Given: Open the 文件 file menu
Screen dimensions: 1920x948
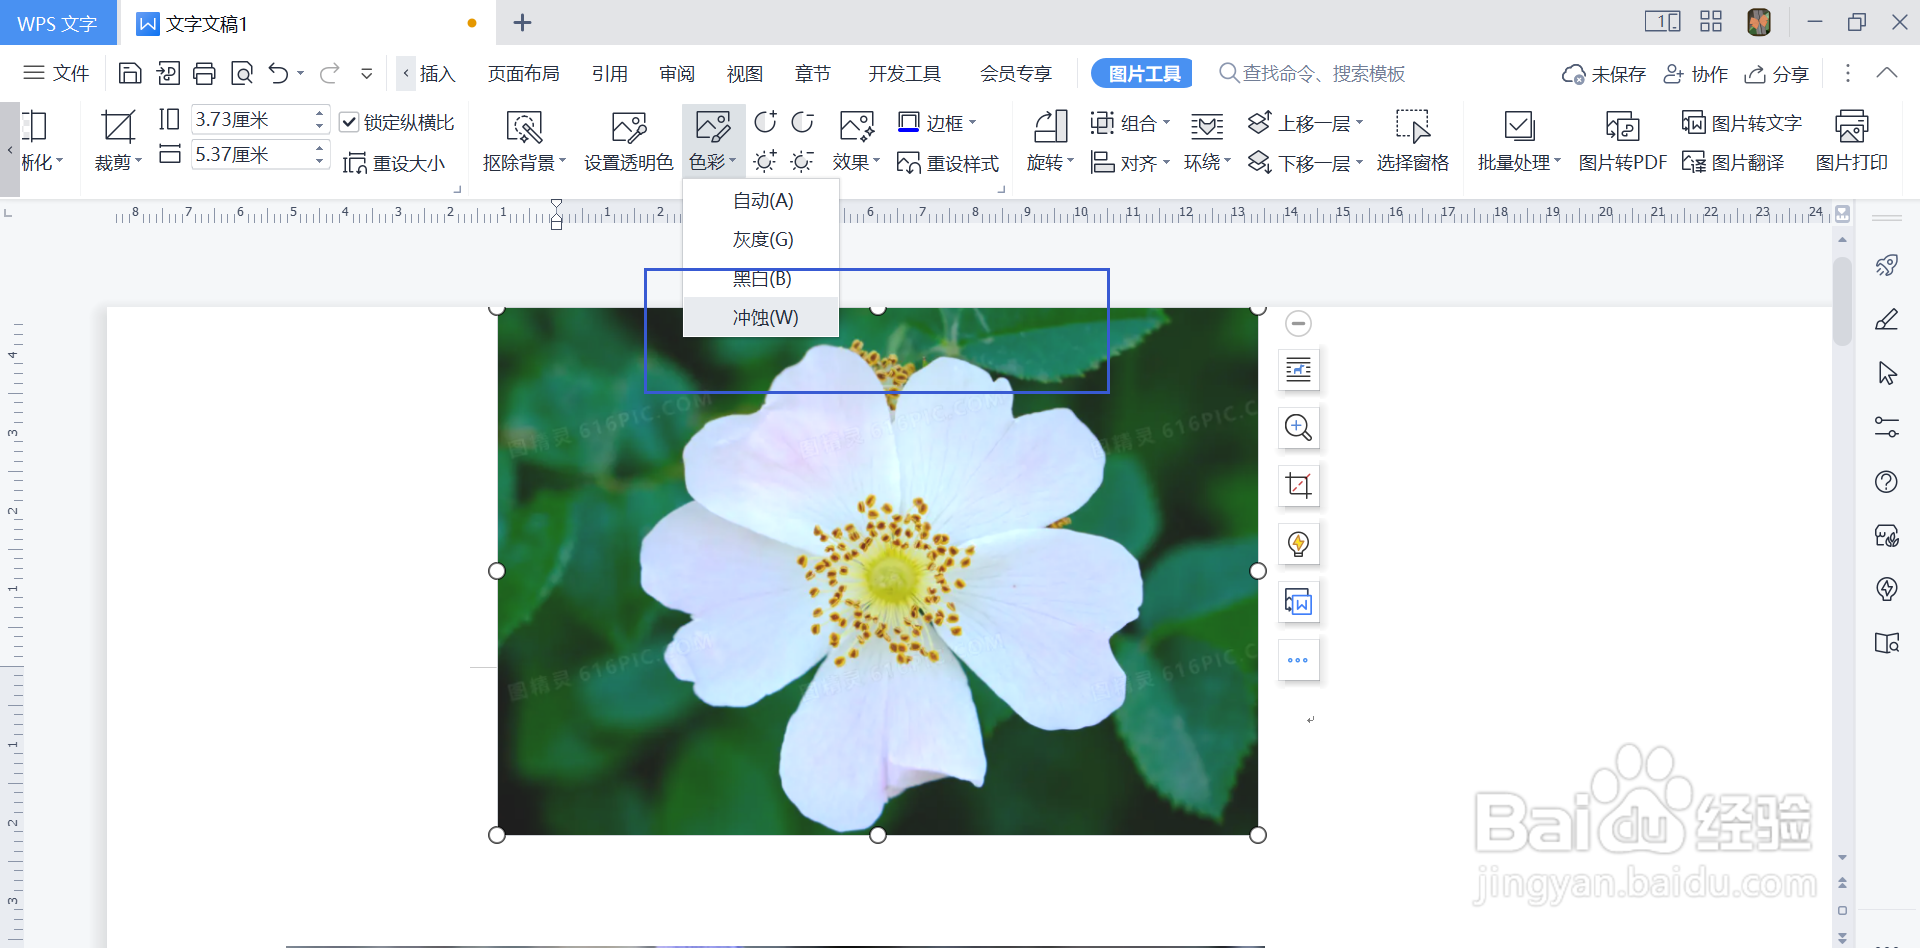Looking at the screenshot, I should point(56,73).
